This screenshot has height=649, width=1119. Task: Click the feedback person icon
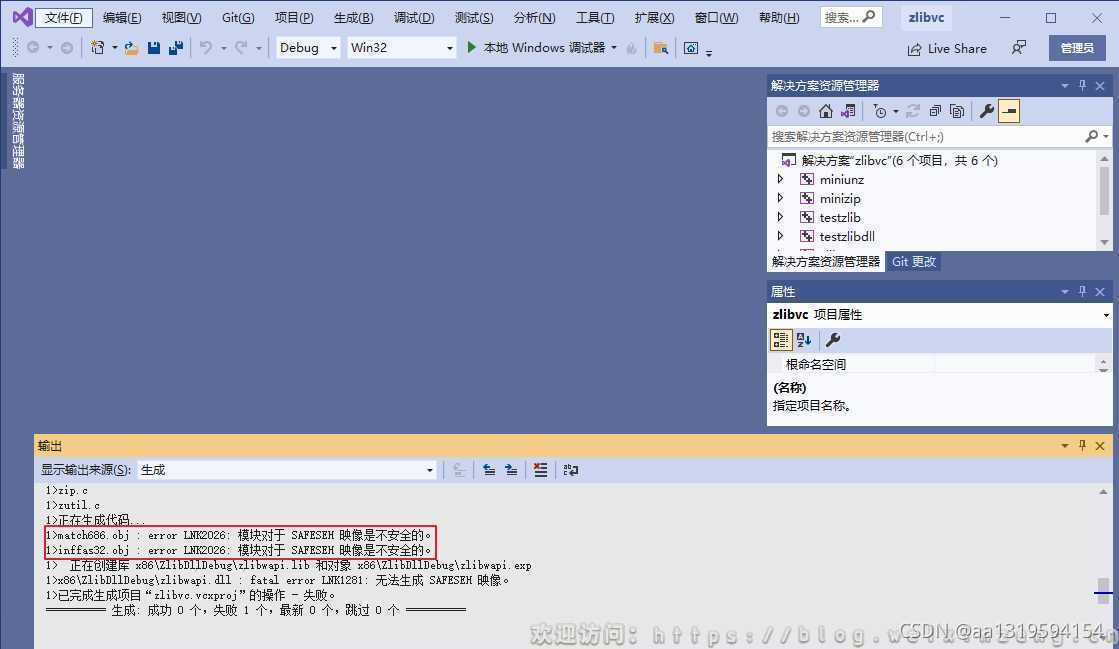click(1019, 48)
